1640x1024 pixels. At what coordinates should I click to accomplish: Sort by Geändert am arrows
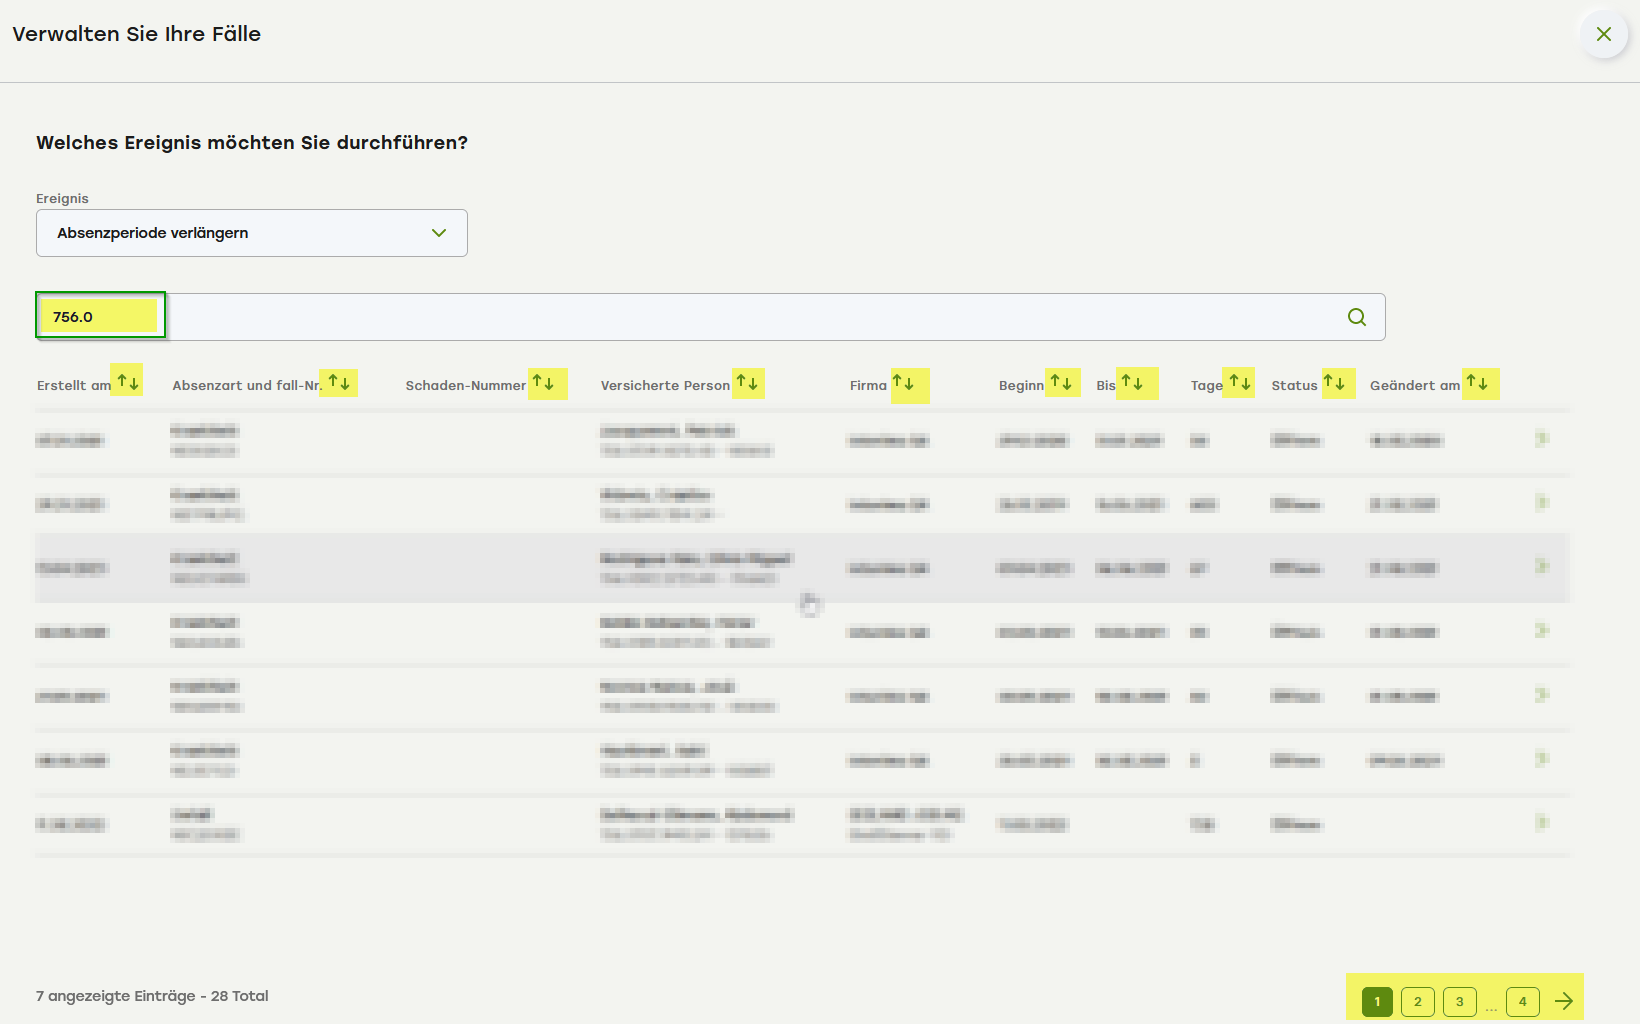pyautogui.click(x=1477, y=382)
